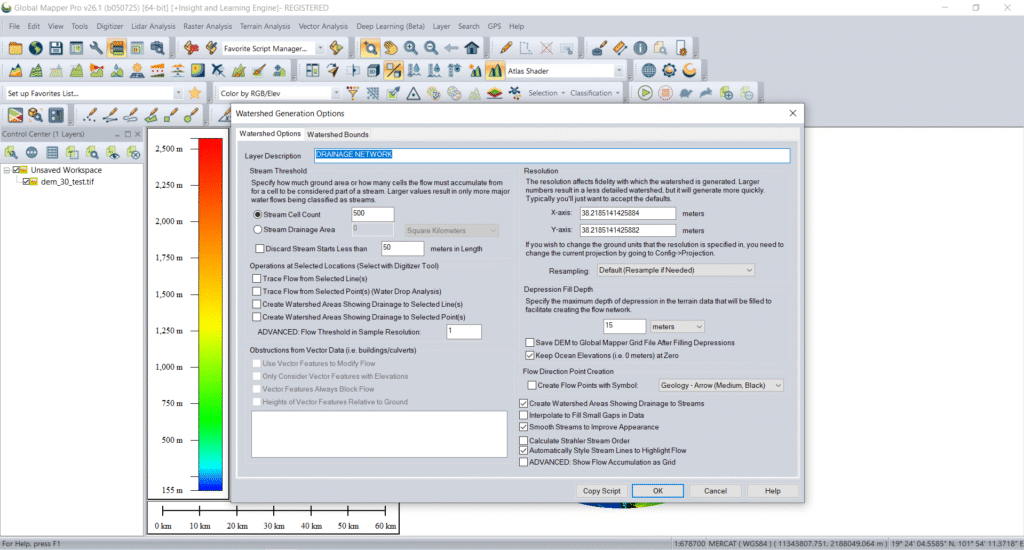Open the Lidar Analysis menu
Viewport: 1024px width, 550px height.
point(153,26)
